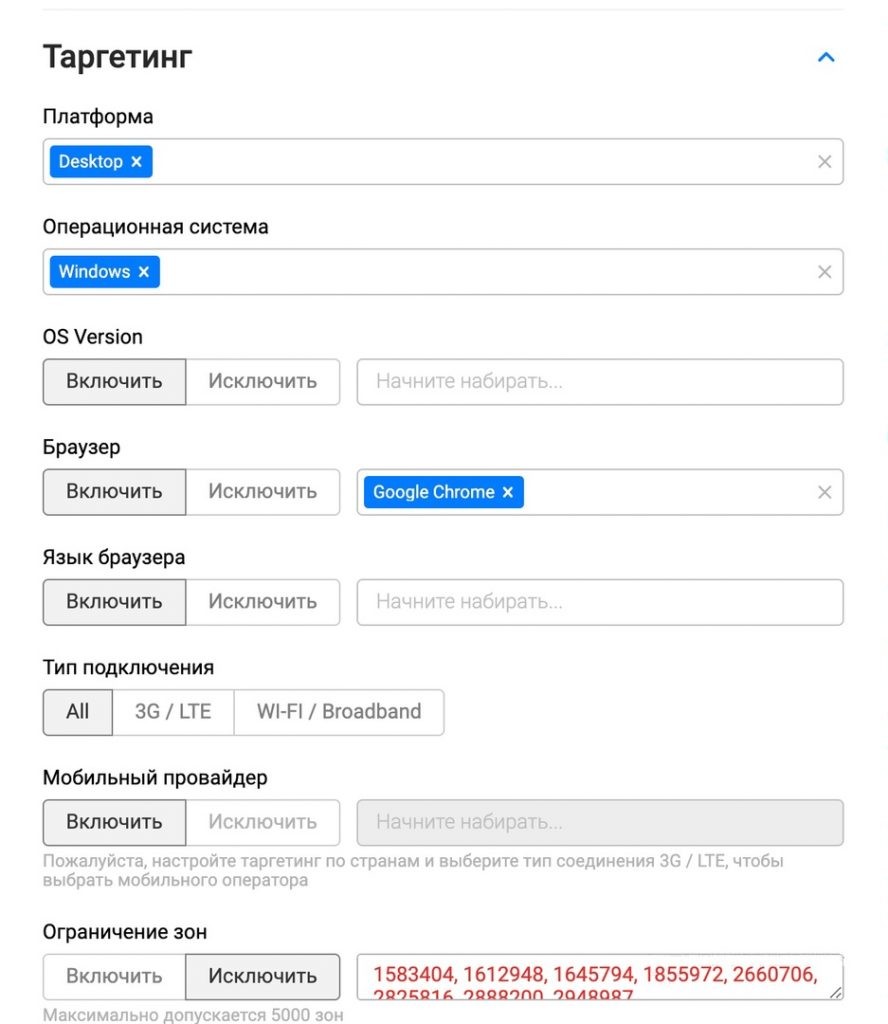
Task: Clear the Браузер selection field
Action: coord(824,491)
